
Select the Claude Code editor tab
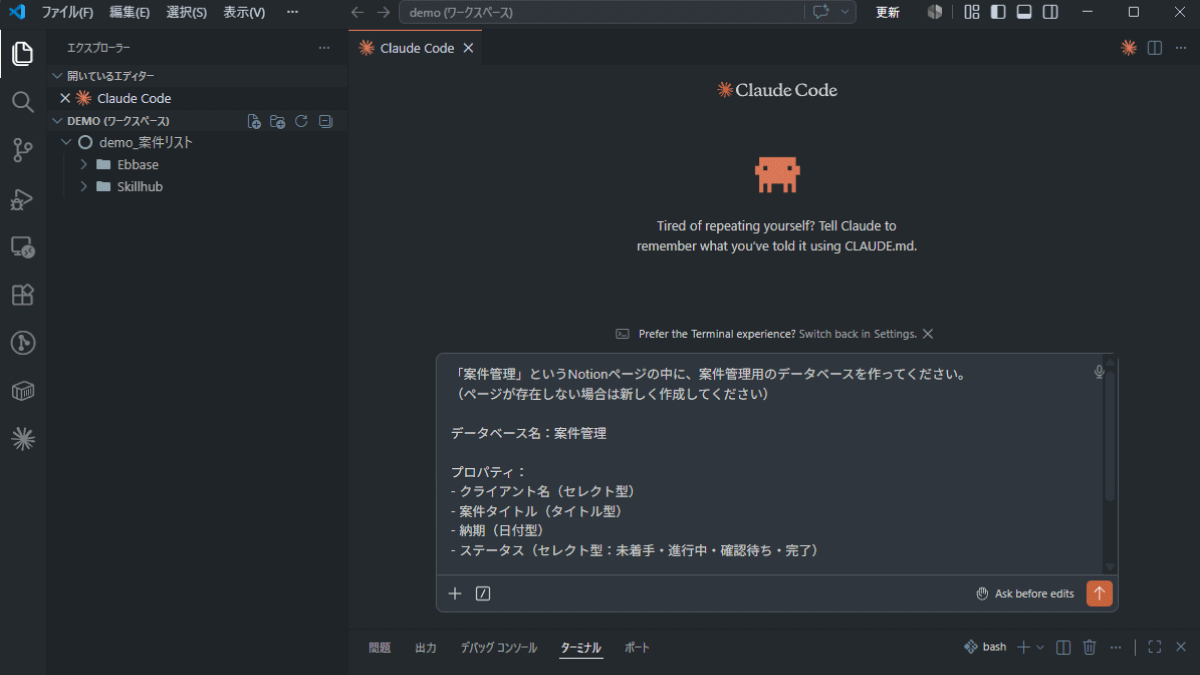pyautogui.click(x=416, y=48)
